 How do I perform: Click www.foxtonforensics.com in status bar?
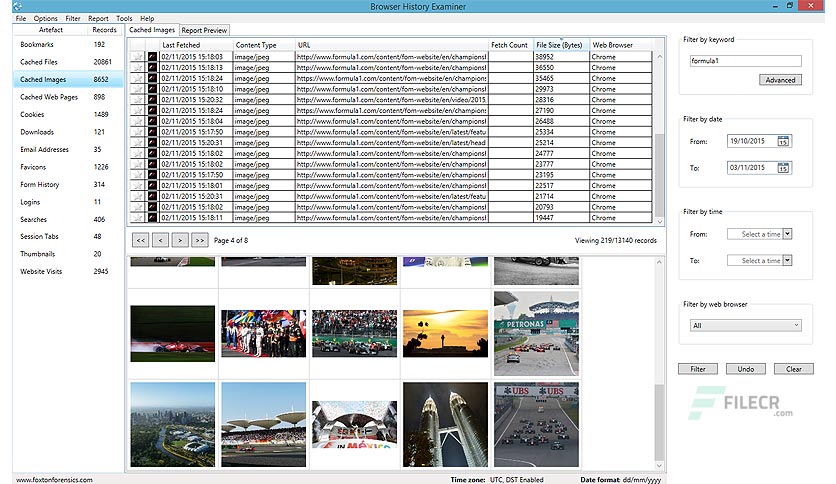(54, 479)
